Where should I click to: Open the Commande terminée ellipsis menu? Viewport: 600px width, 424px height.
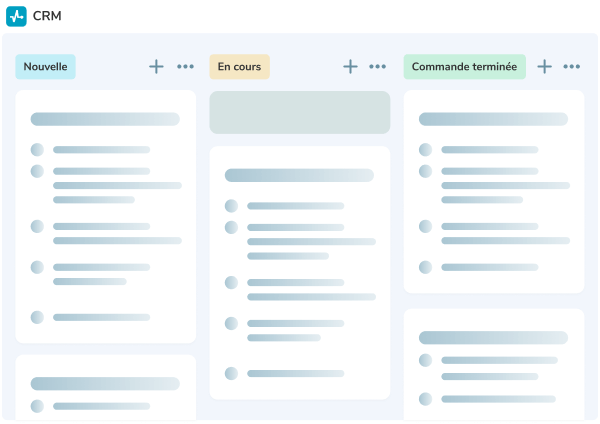click(572, 67)
